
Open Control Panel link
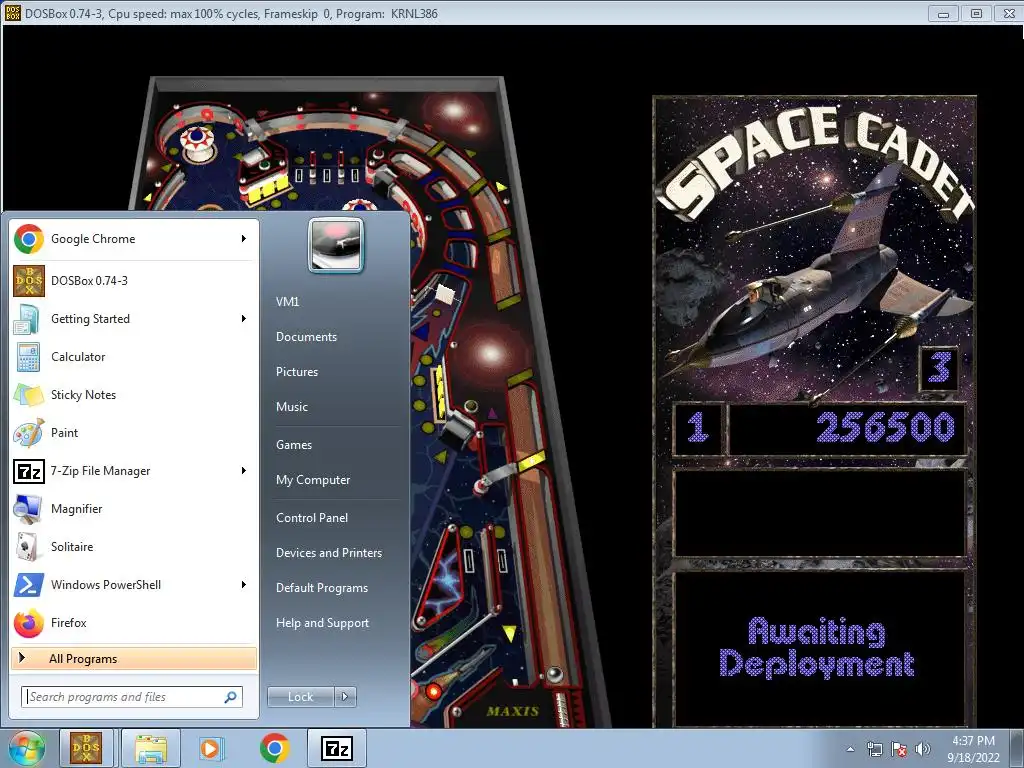(x=312, y=518)
